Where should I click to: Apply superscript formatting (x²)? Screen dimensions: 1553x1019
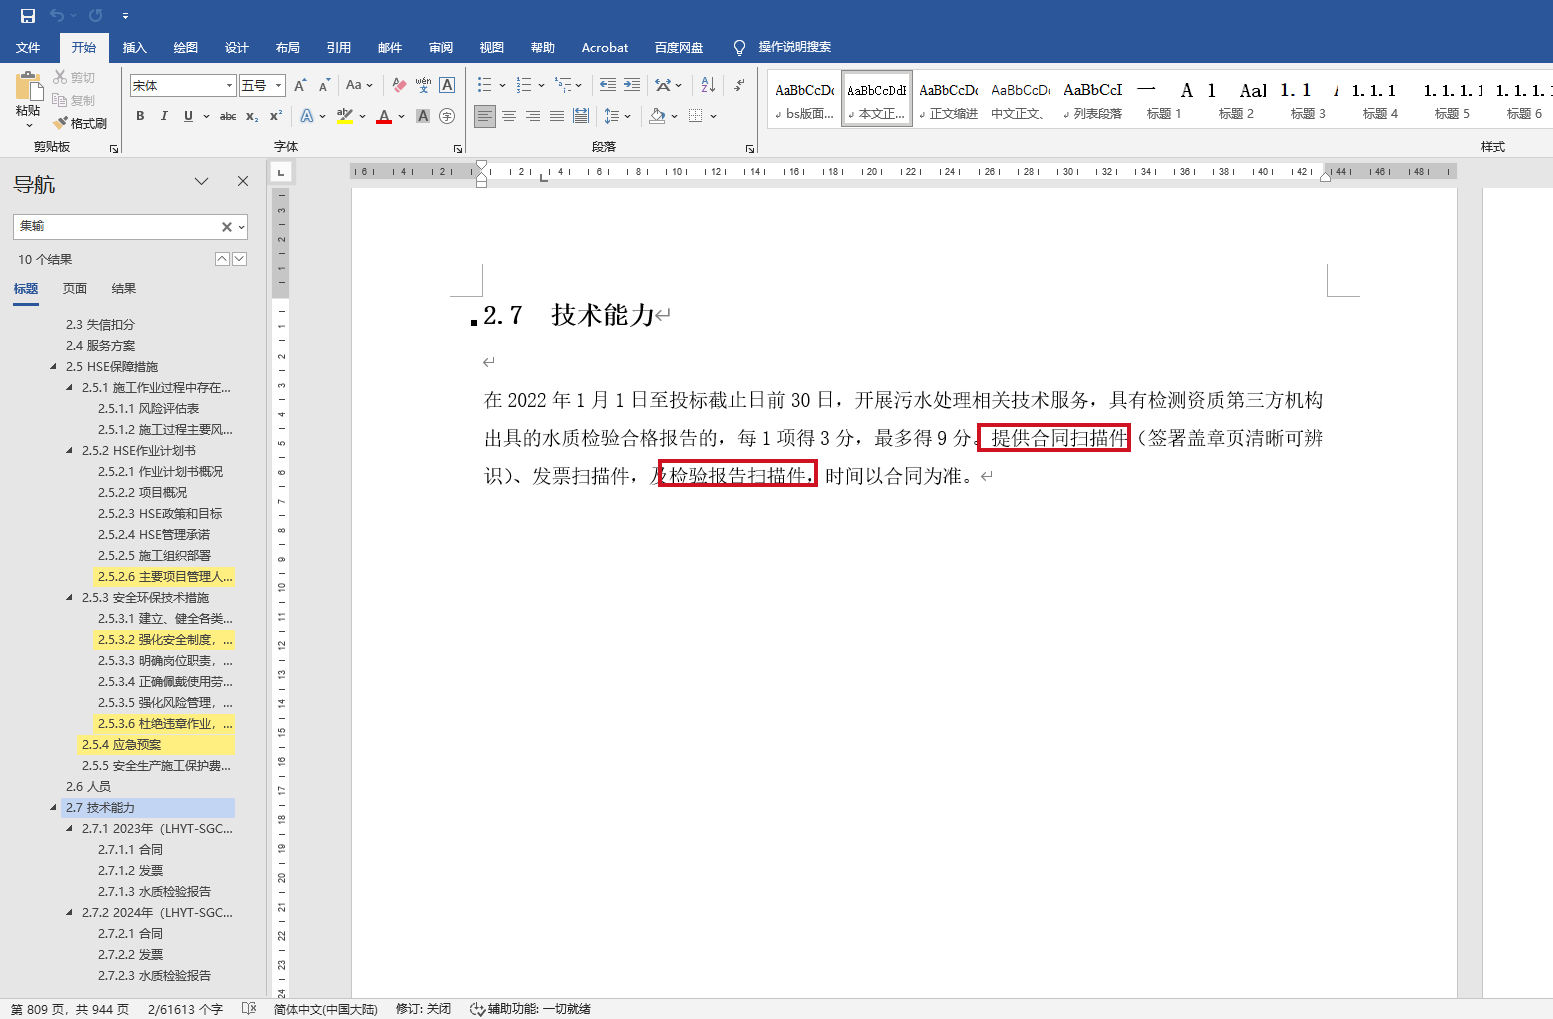(x=276, y=116)
